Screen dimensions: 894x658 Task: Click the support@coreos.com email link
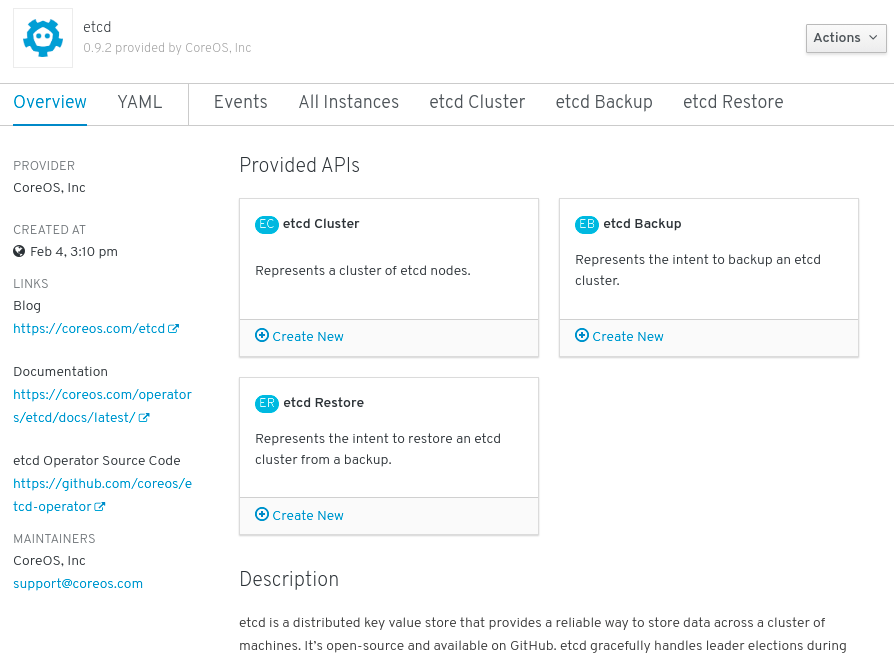pos(78,583)
